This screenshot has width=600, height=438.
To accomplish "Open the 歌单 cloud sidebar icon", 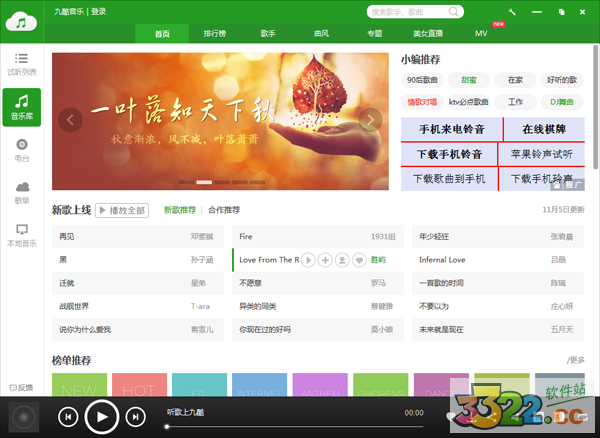I will point(22,193).
